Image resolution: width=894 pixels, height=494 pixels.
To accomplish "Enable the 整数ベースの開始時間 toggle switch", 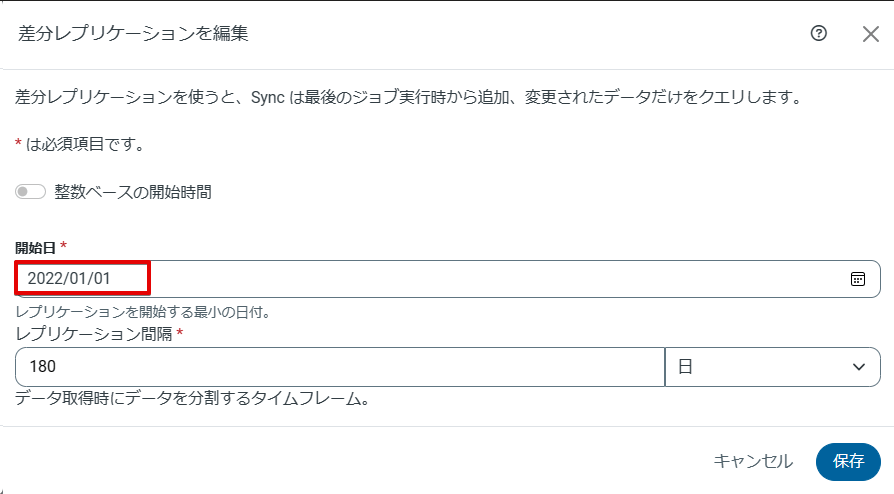I will 30,192.
